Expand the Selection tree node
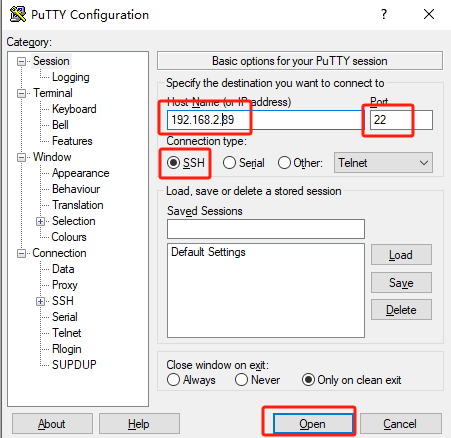451x438 pixels. pyautogui.click(x=40, y=221)
